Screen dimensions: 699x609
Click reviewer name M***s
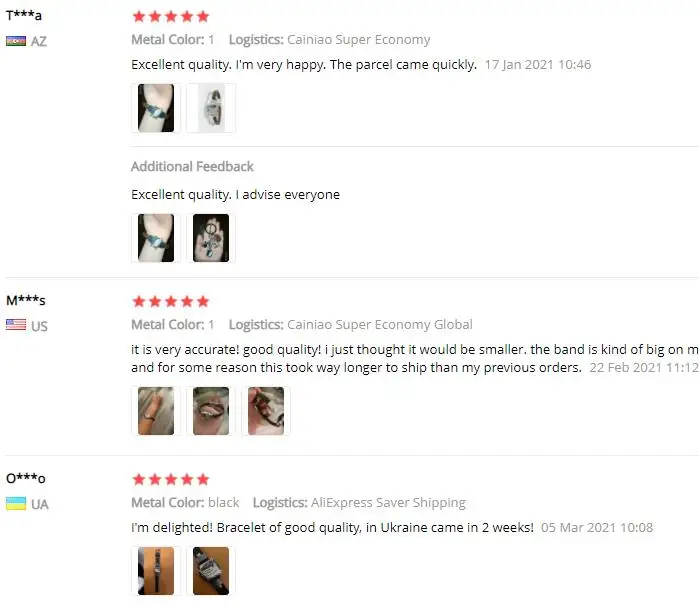pos(25,300)
